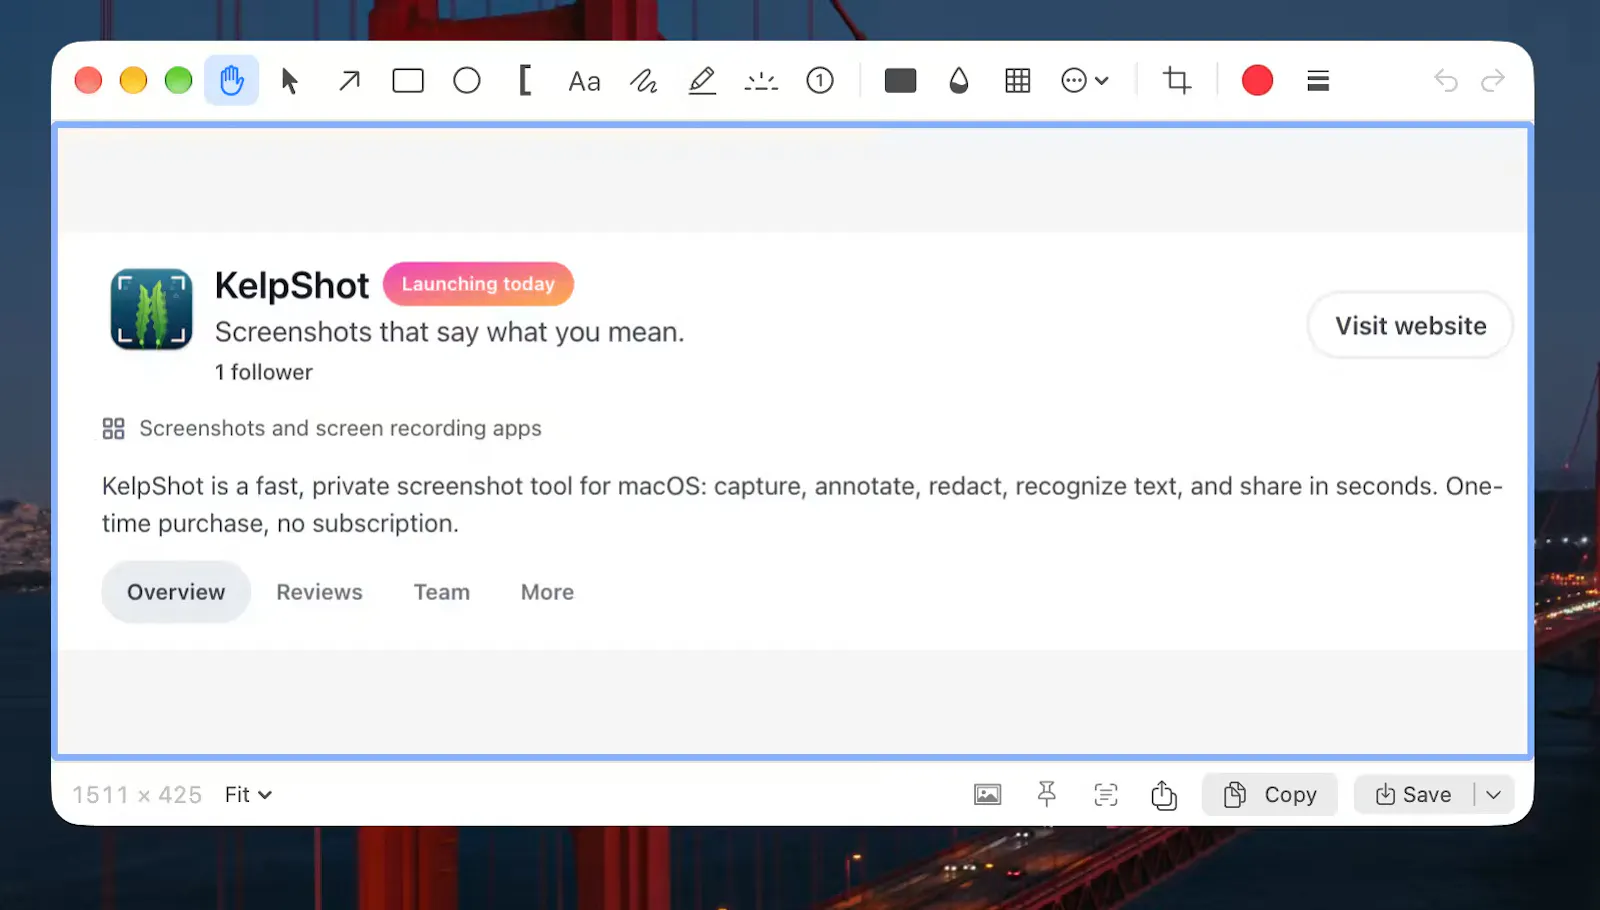Open Screenshots and screen recording apps category

(322, 428)
